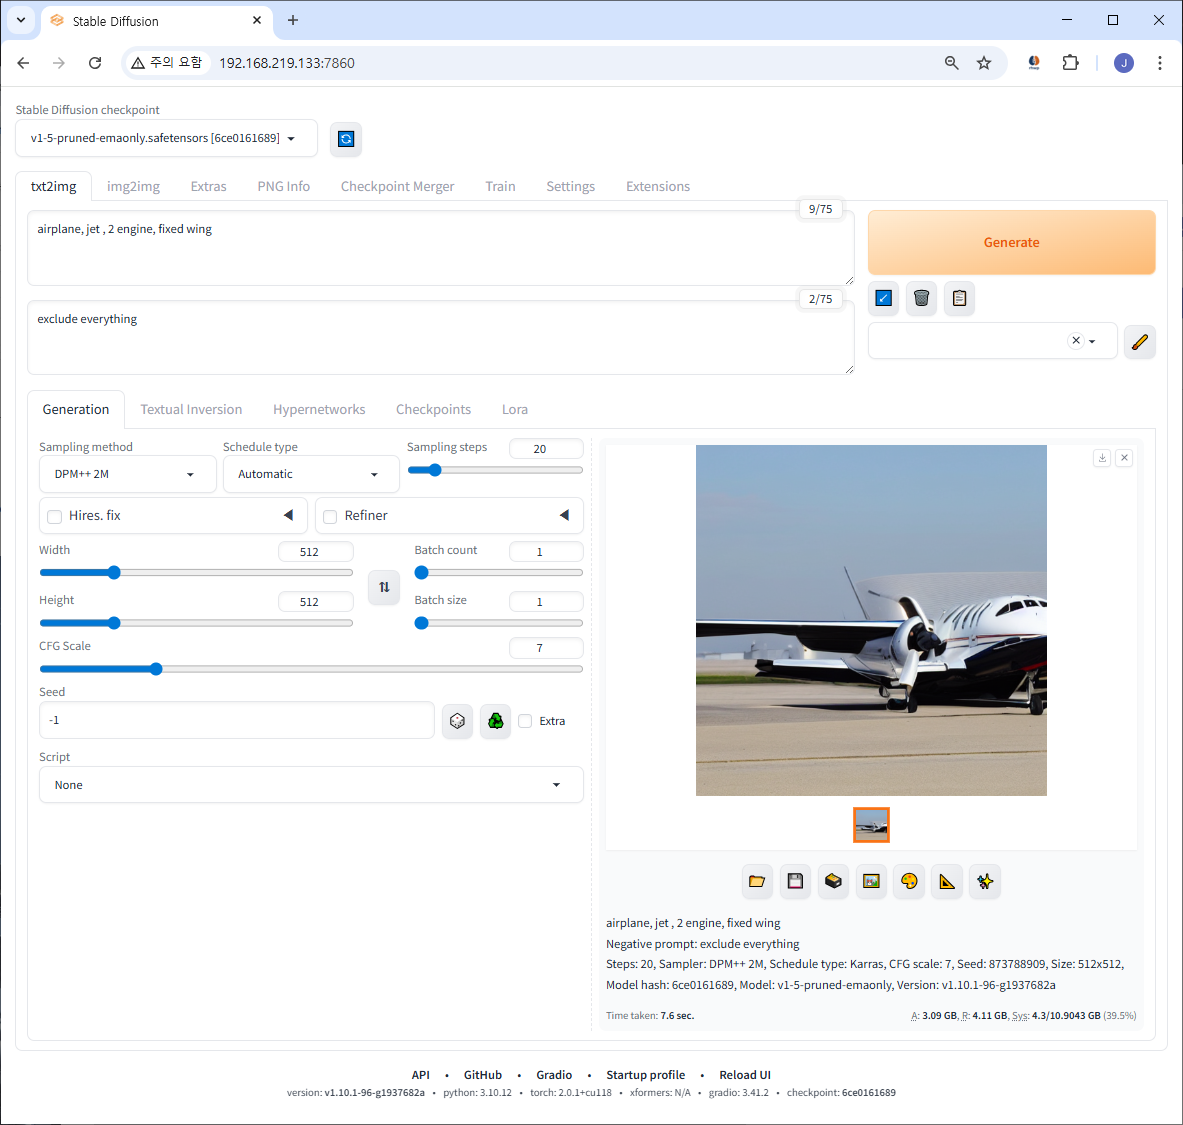Image resolution: width=1183 pixels, height=1125 pixels.
Task: Send image to img2img icon
Action: 871,881
